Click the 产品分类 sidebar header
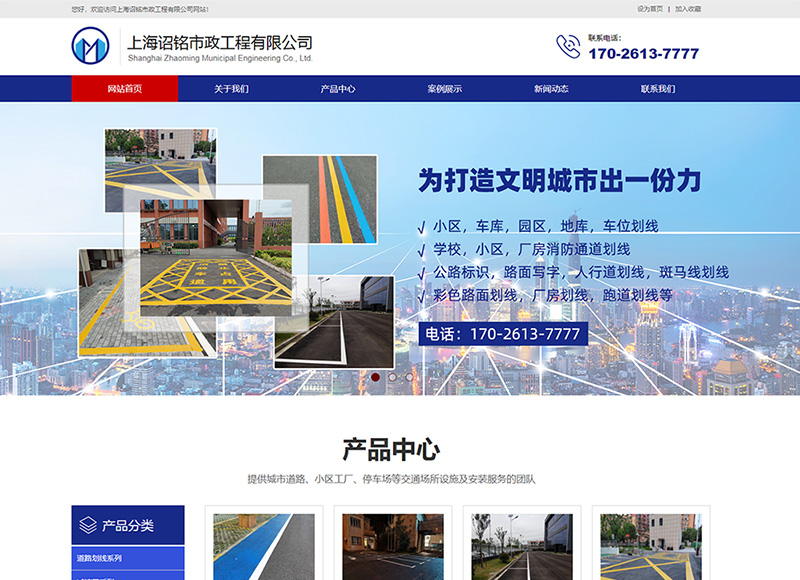Screen dimensions: 800x580 [128, 525]
